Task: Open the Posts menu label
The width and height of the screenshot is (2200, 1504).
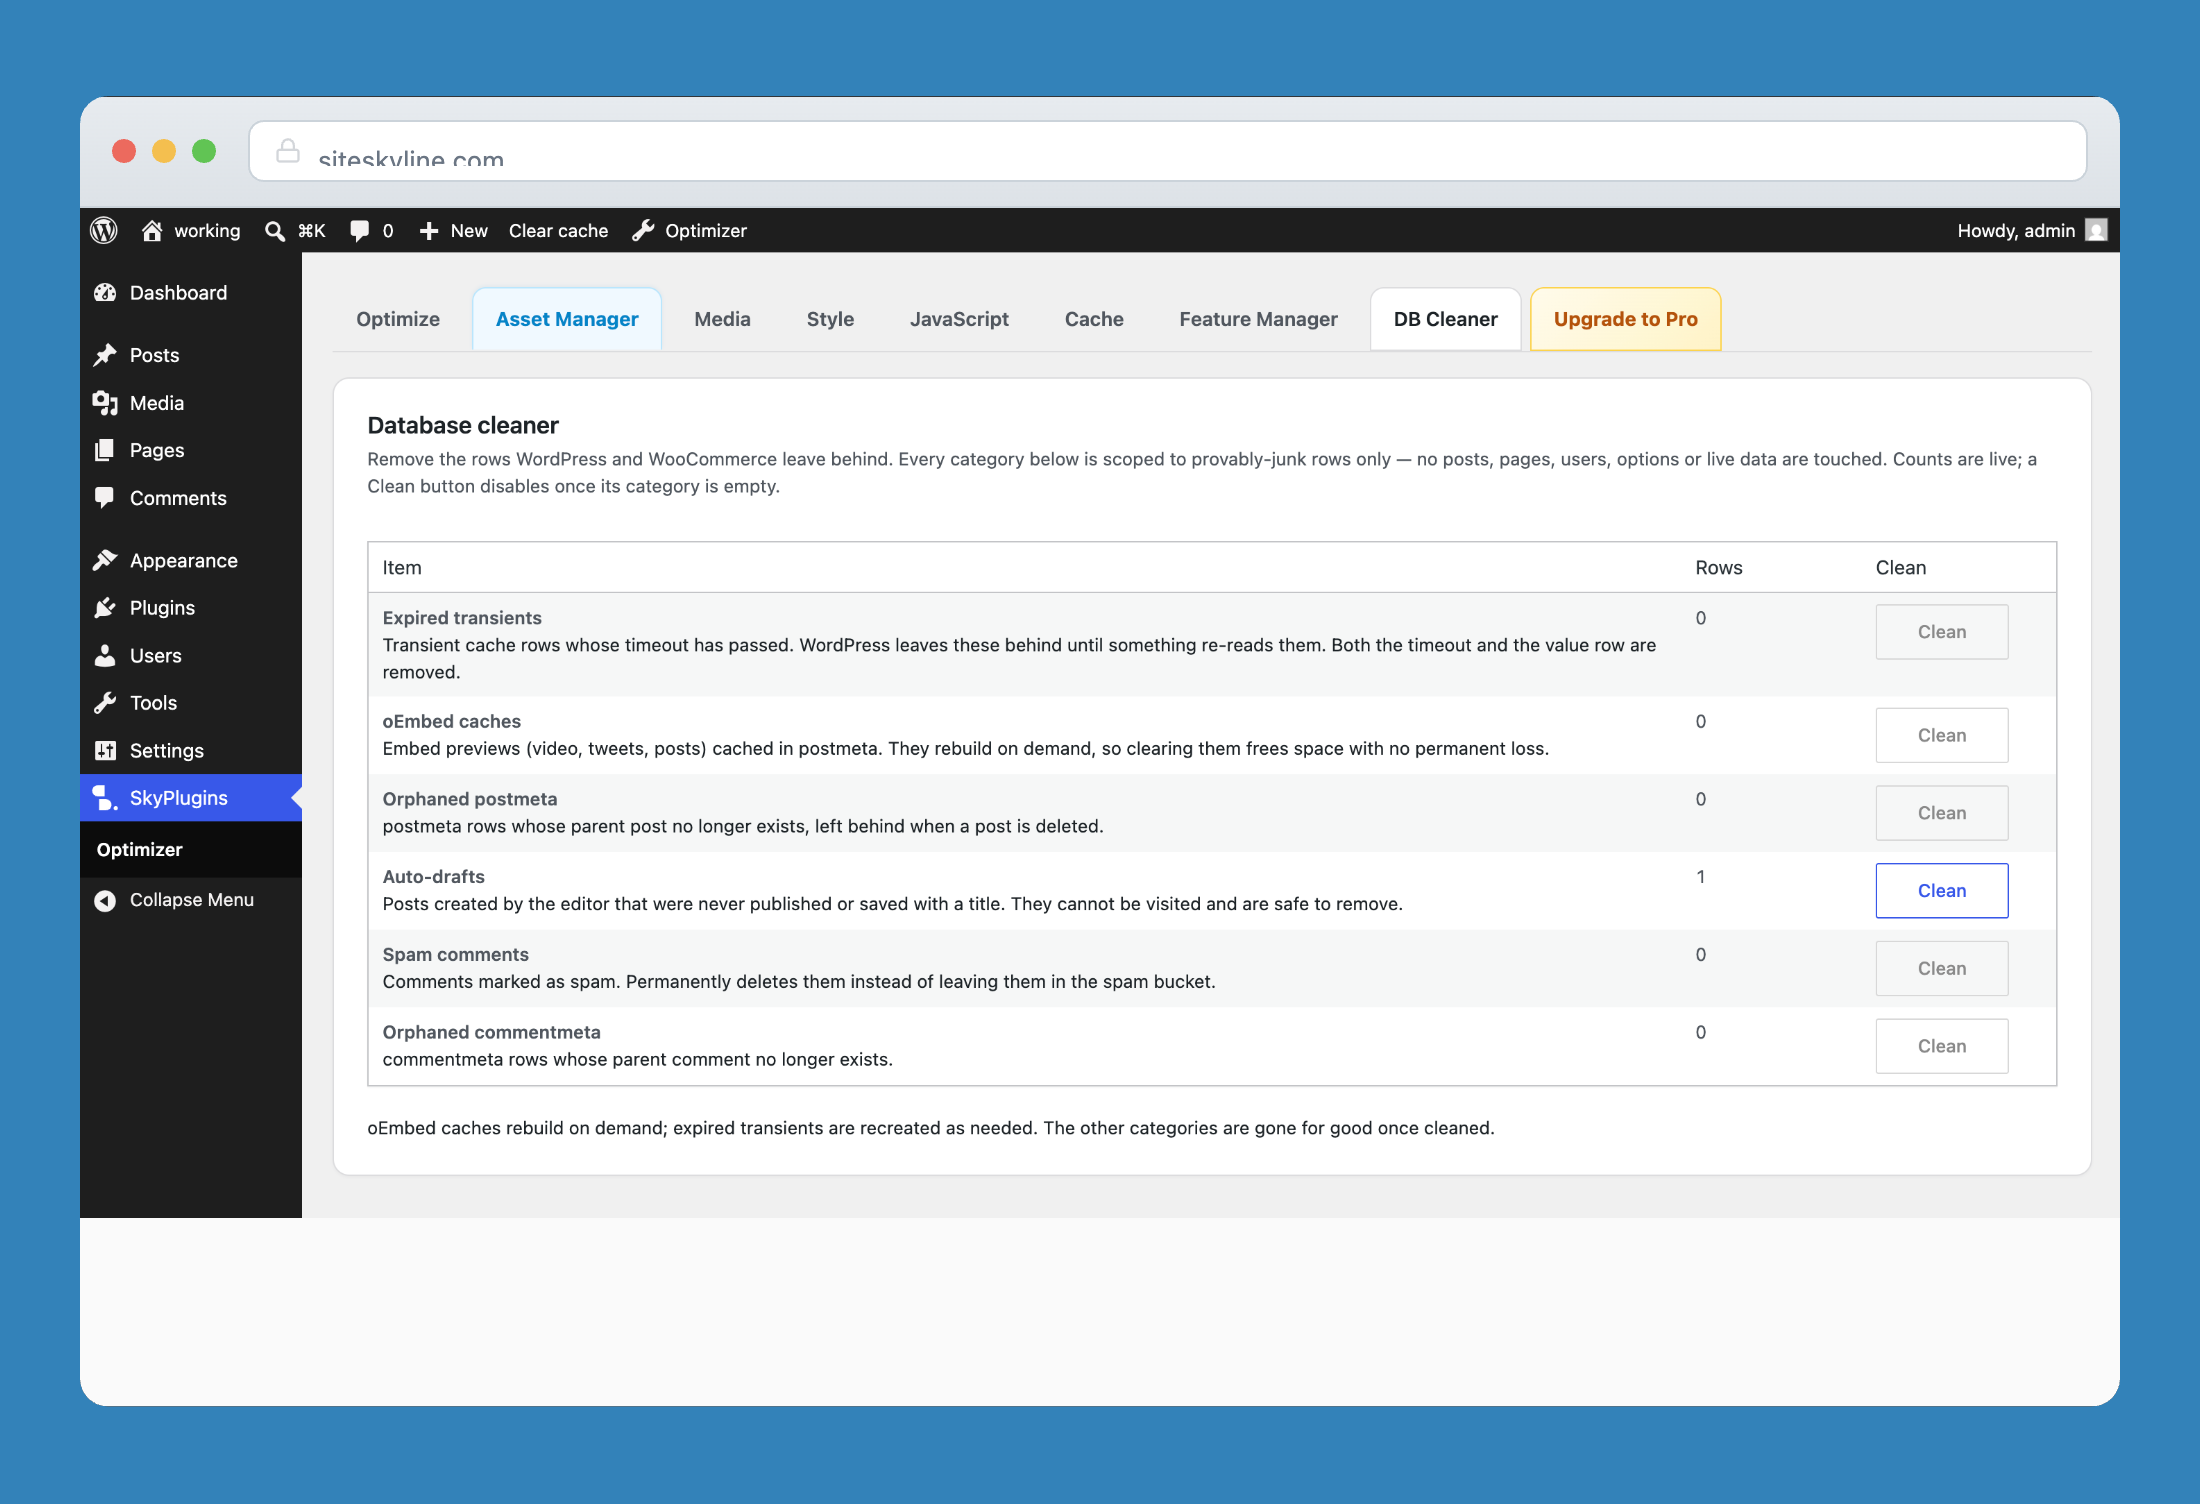Action: click(154, 355)
